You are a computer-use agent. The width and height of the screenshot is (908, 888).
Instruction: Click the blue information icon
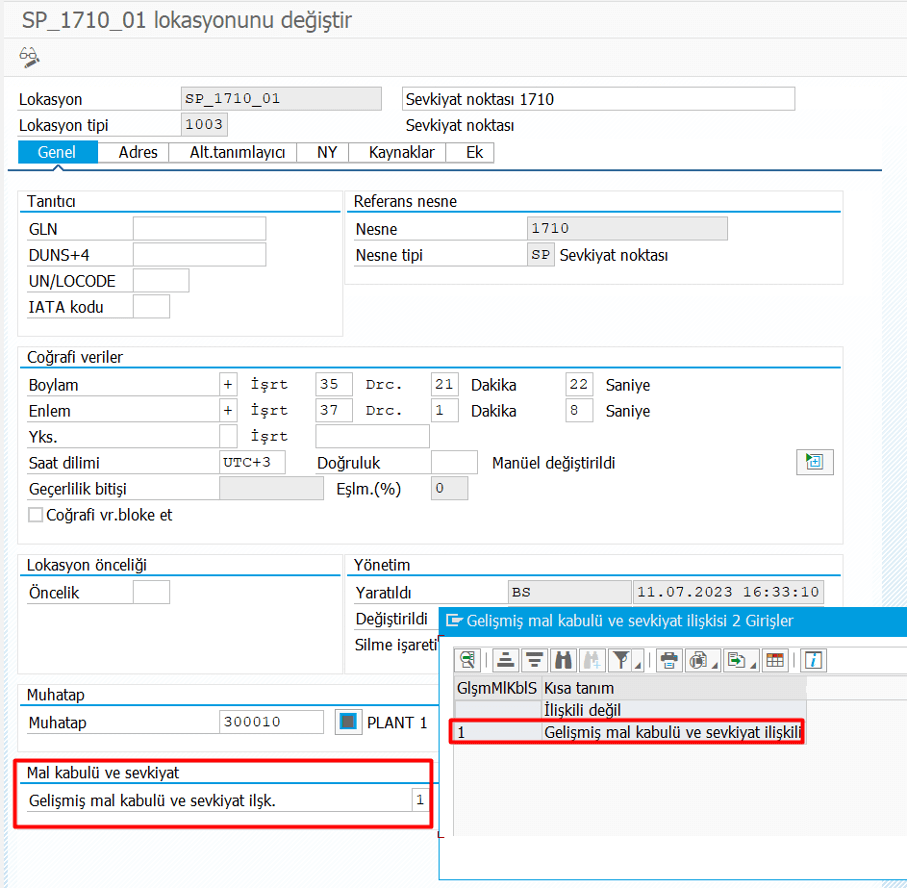(x=814, y=660)
